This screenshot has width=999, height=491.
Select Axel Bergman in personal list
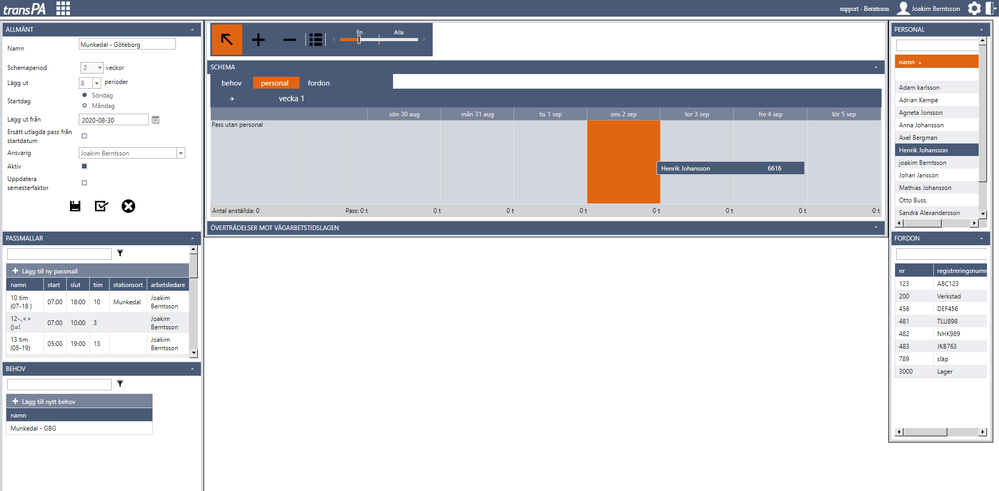937,138
